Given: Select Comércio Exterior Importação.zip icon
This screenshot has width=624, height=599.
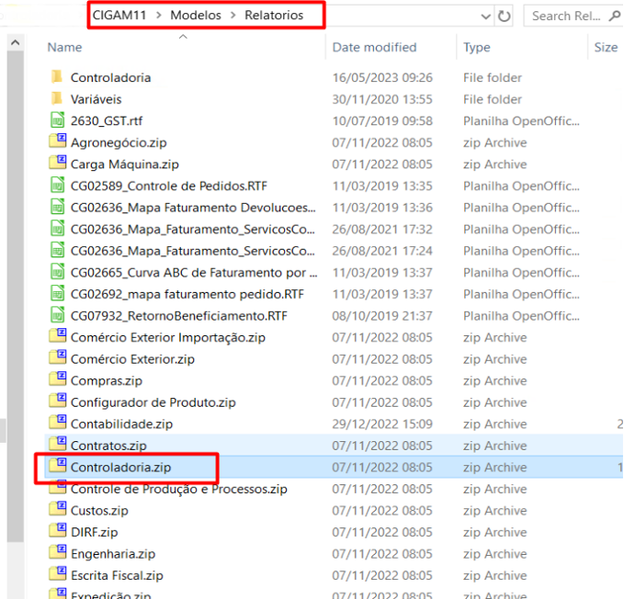Looking at the screenshot, I should tap(57, 336).
